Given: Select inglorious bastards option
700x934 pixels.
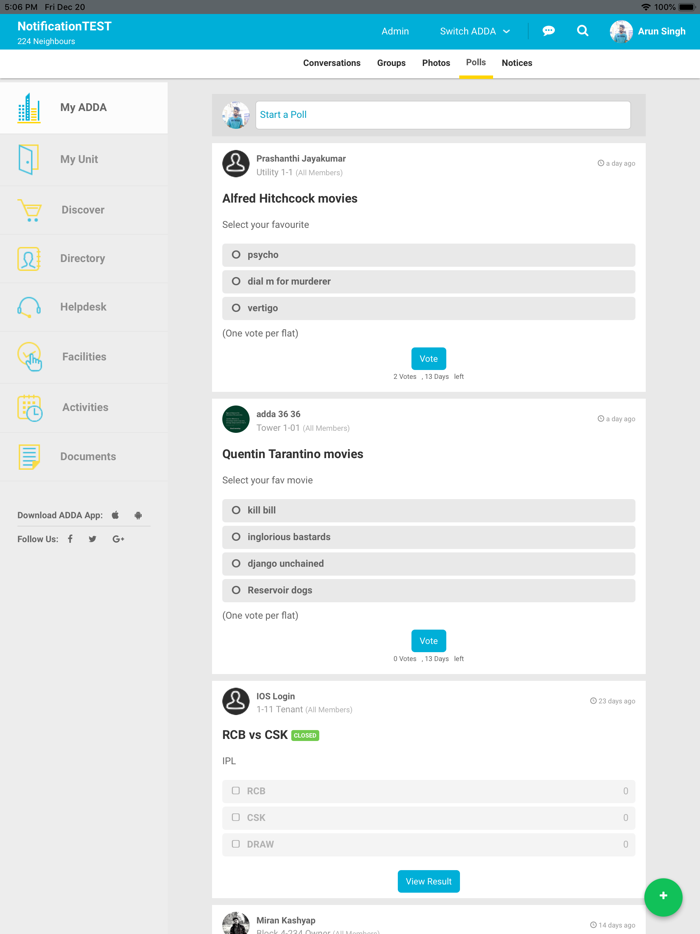Looking at the screenshot, I should [x=237, y=537].
